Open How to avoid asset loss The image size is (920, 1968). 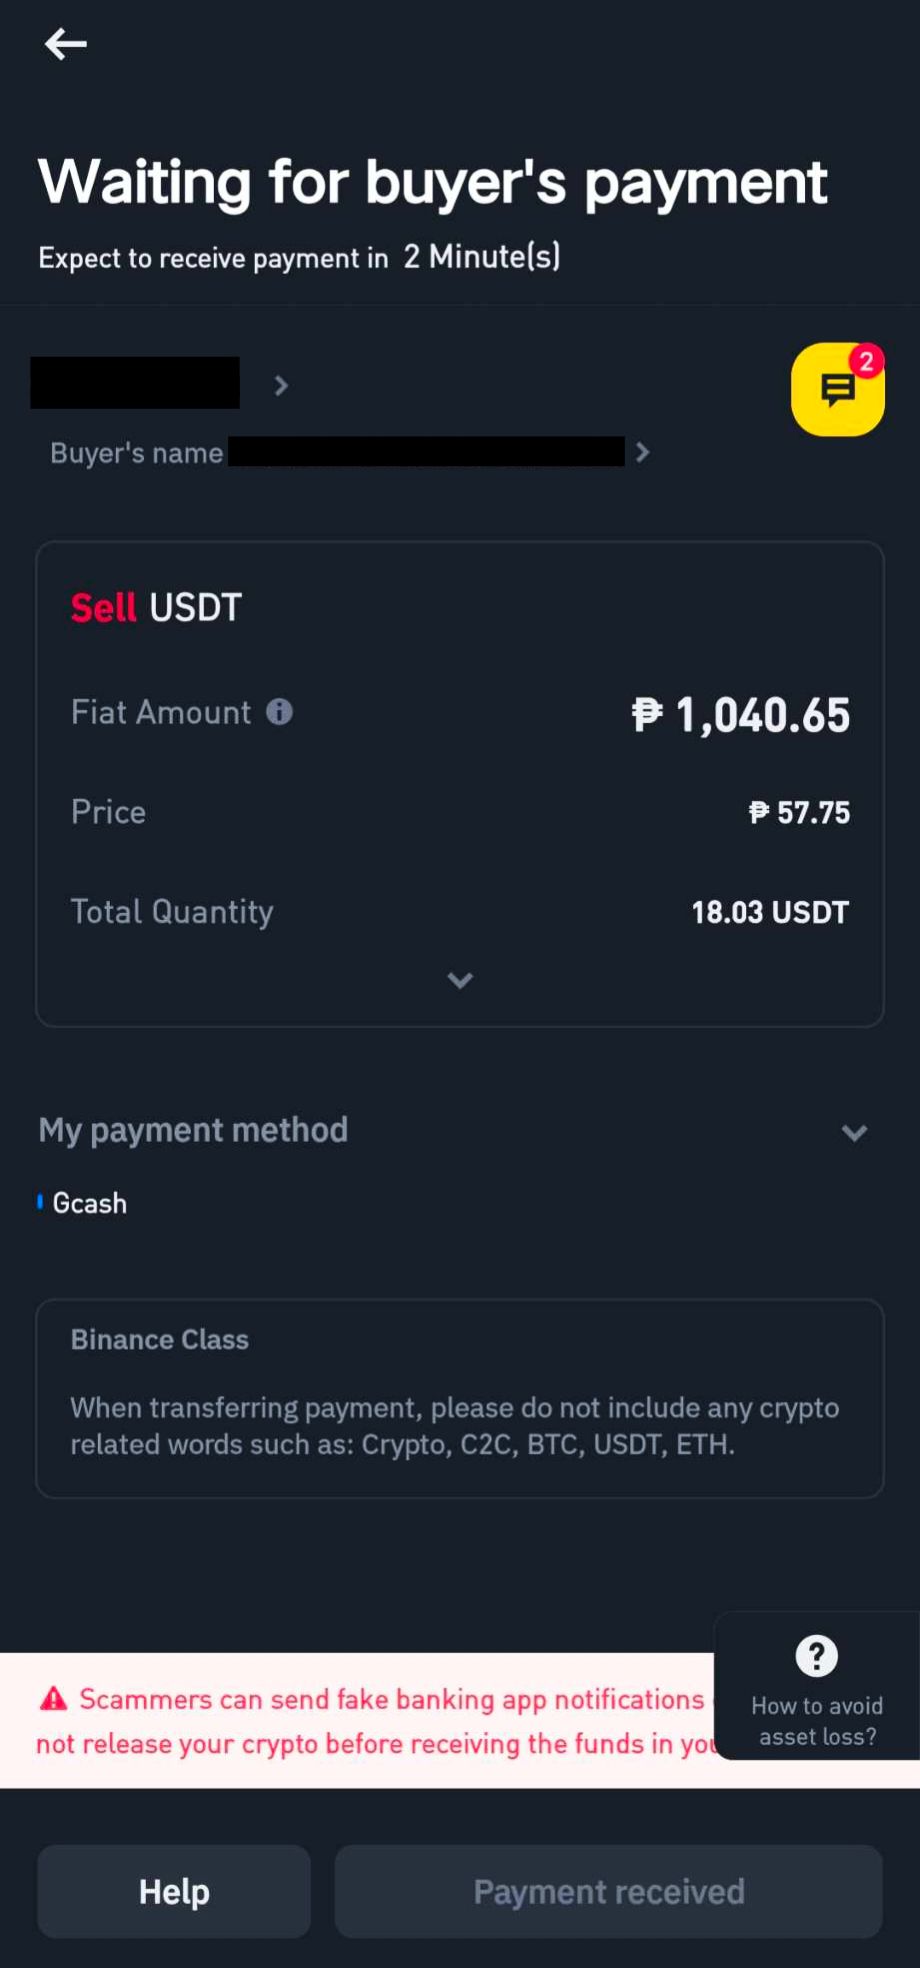pyautogui.click(x=817, y=1721)
